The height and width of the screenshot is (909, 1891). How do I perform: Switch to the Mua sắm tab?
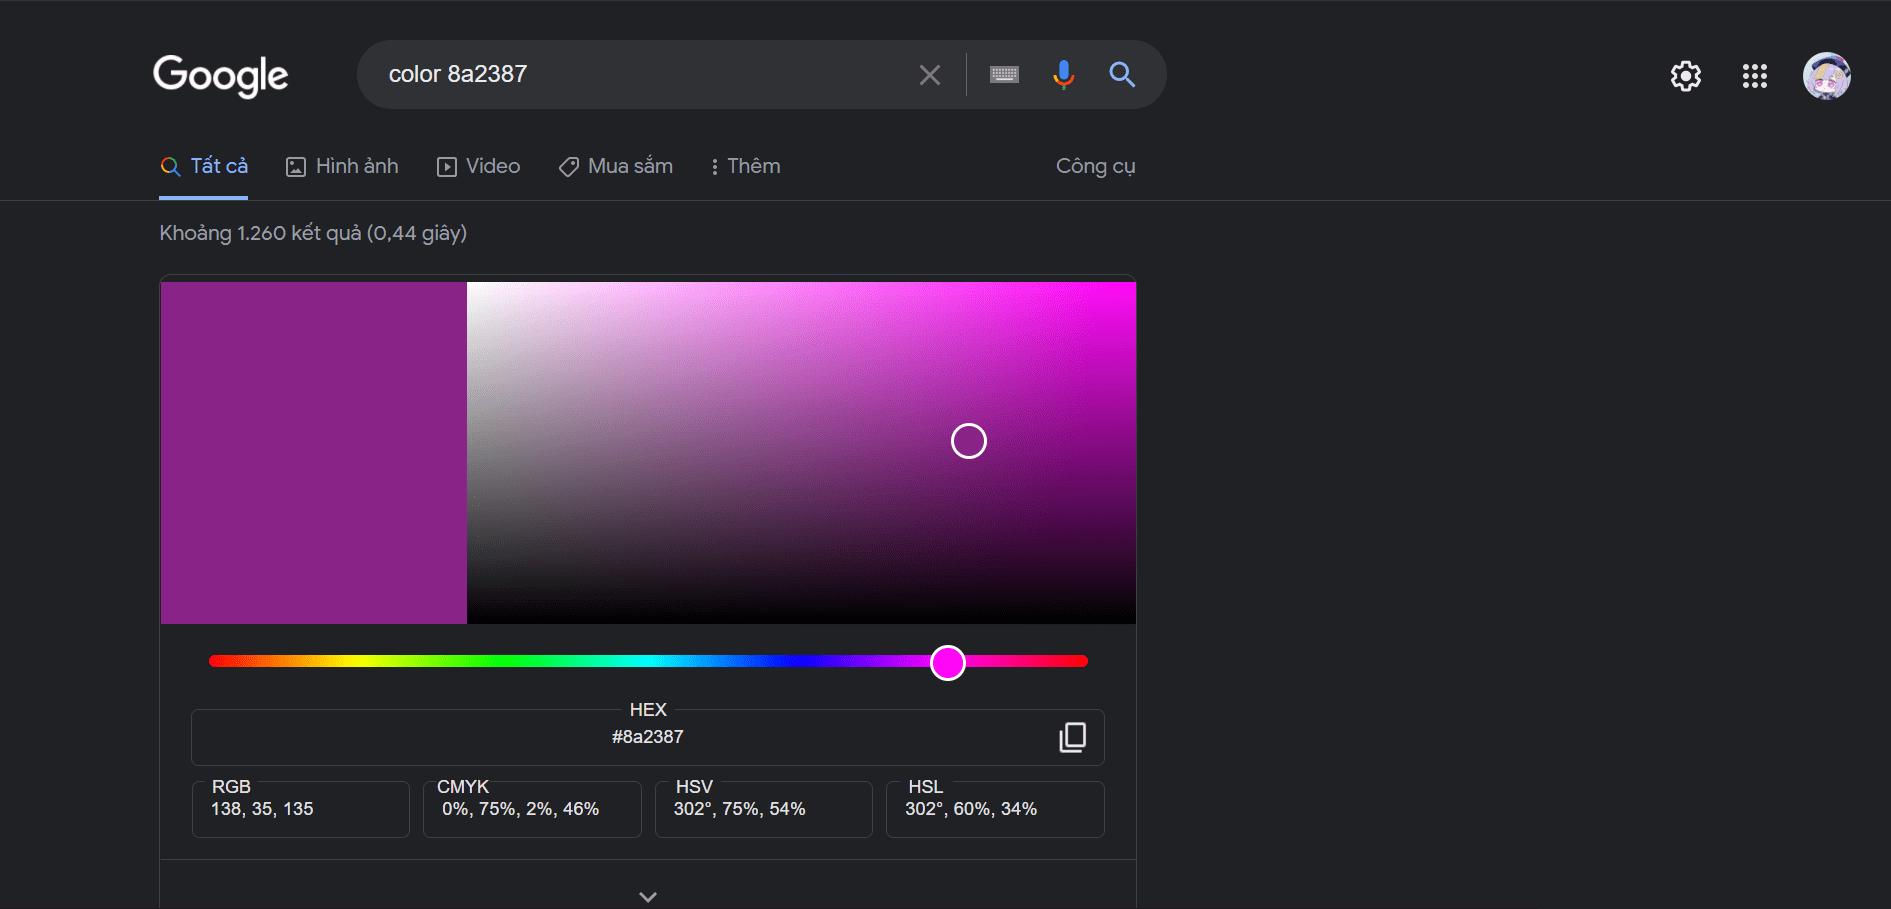point(616,167)
